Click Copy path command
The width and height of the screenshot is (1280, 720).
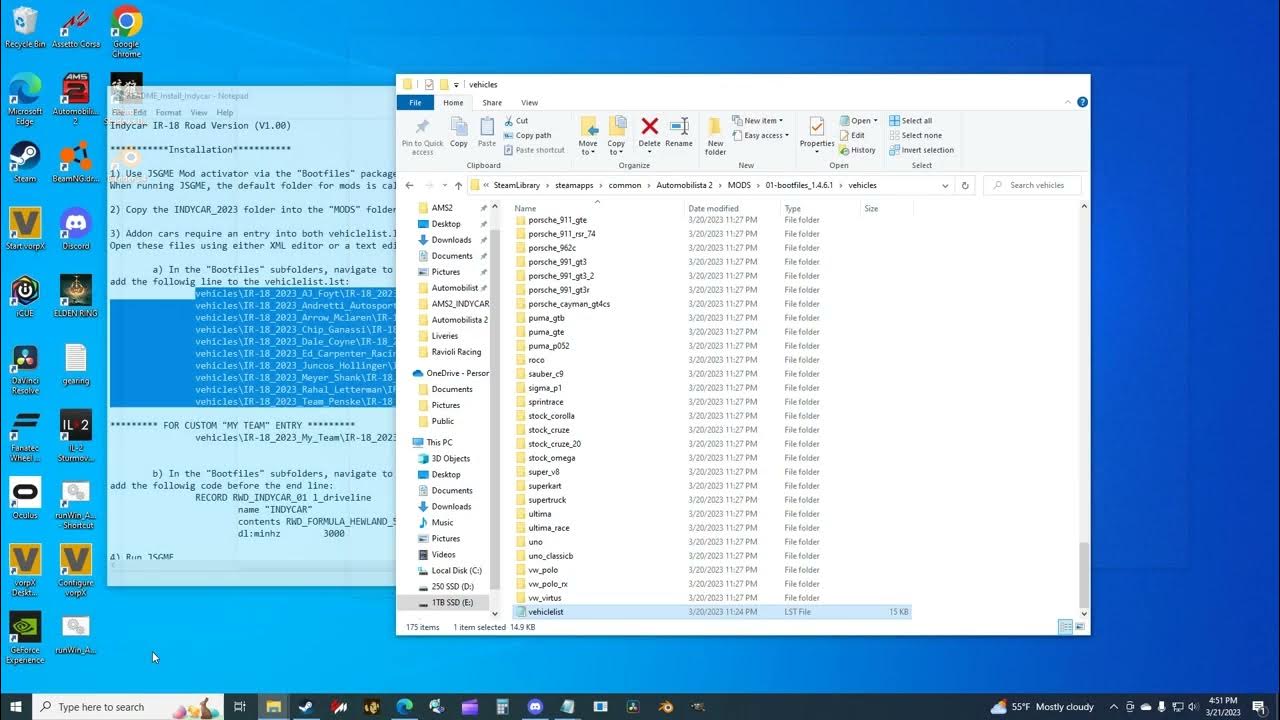pyautogui.click(x=527, y=135)
